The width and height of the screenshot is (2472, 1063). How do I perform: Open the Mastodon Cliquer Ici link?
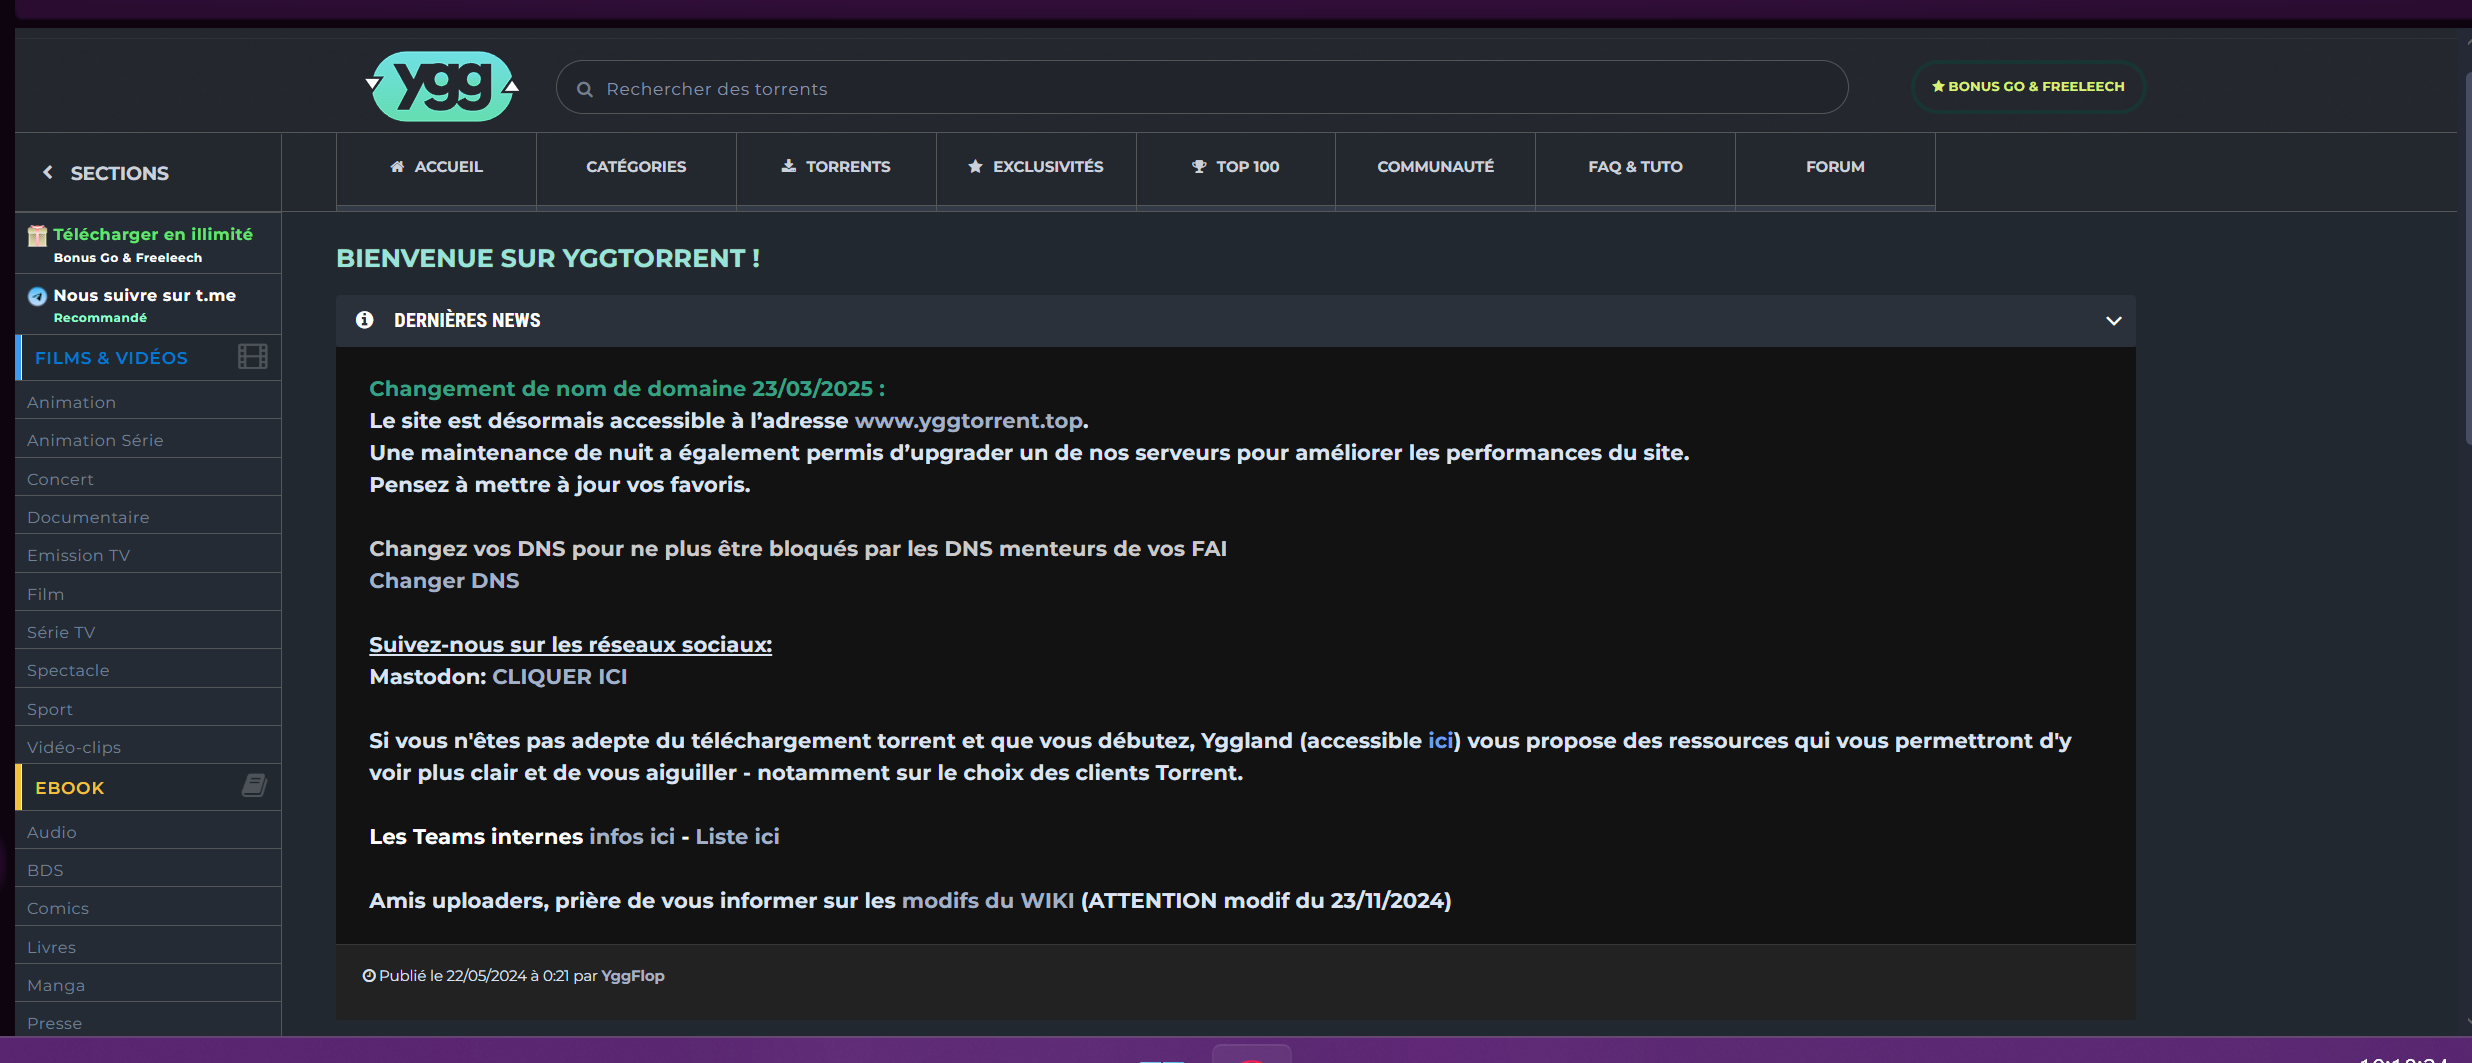[559, 677]
